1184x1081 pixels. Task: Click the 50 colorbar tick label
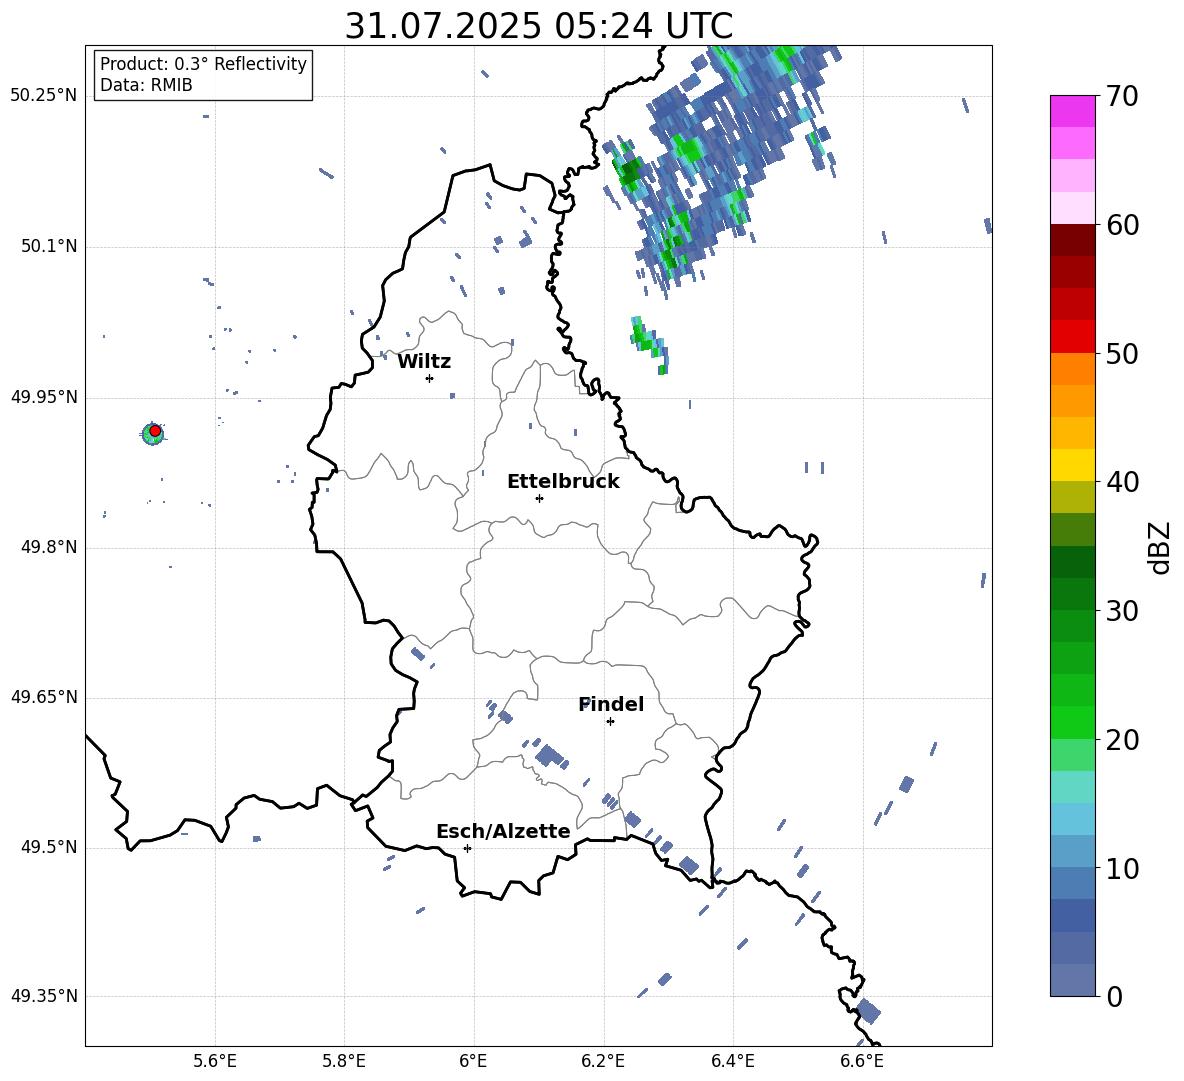[x=1122, y=354]
